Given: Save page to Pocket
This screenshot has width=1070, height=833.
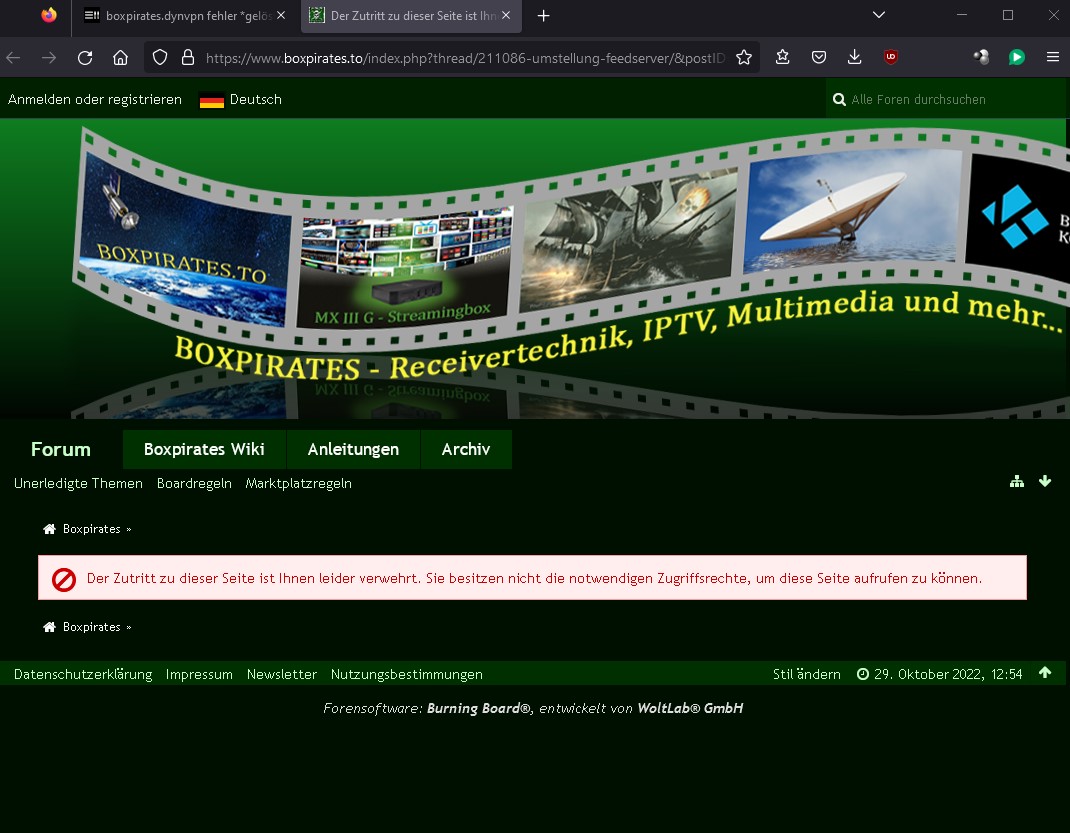Looking at the screenshot, I should click(x=818, y=58).
